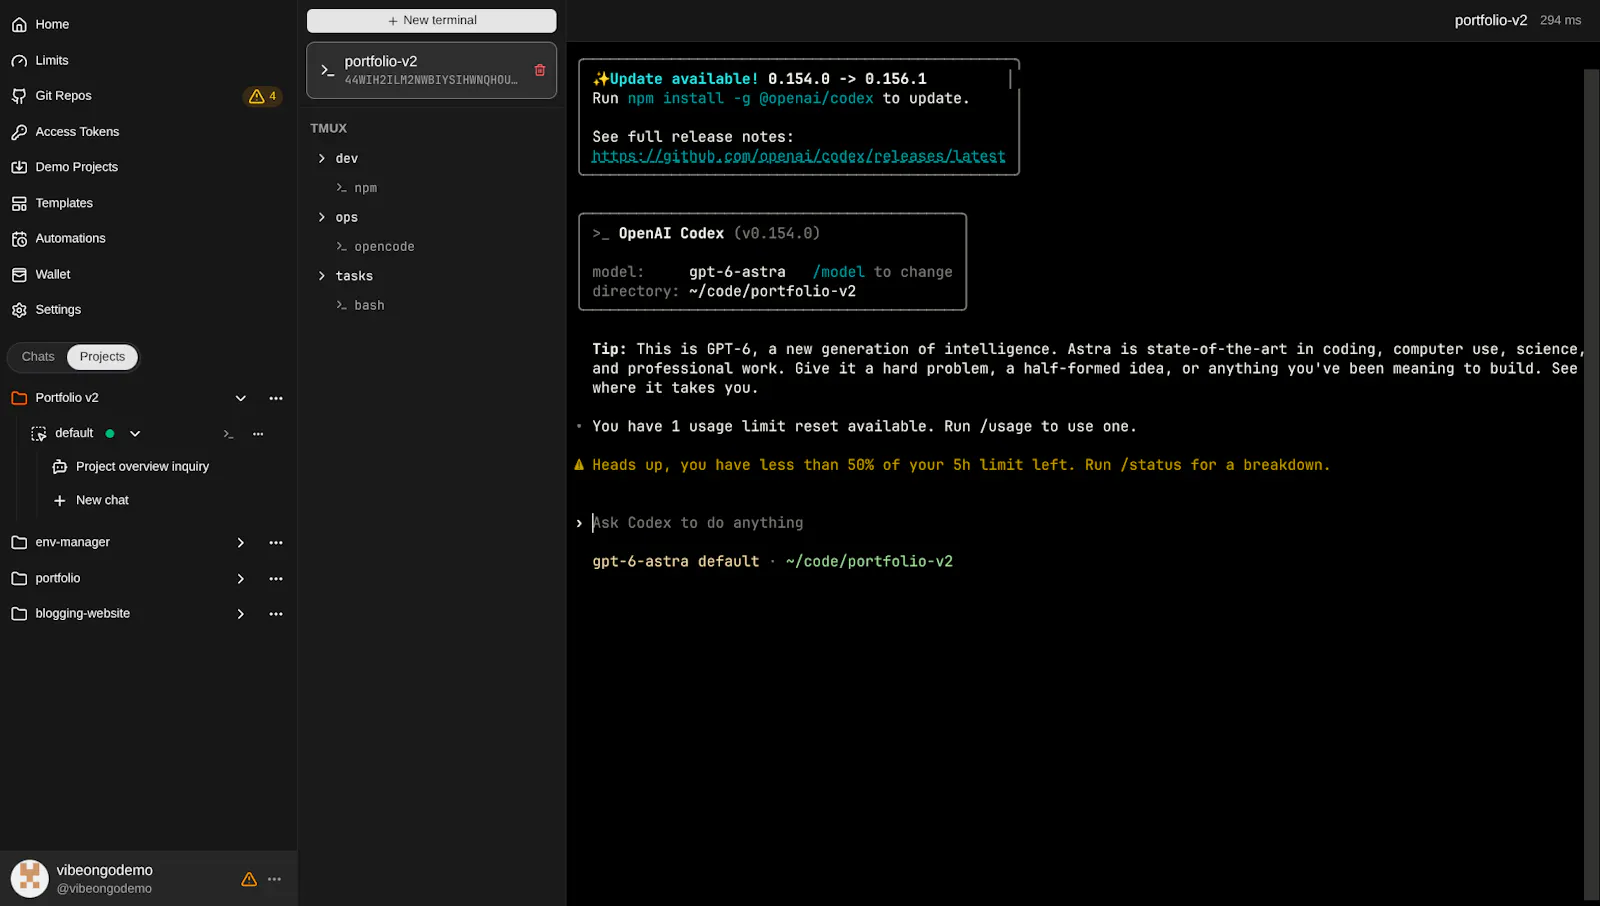This screenshot has height=906, width=1600.
Task: Open the Home page icon in sidebar
Action: [x=19, y=25]
